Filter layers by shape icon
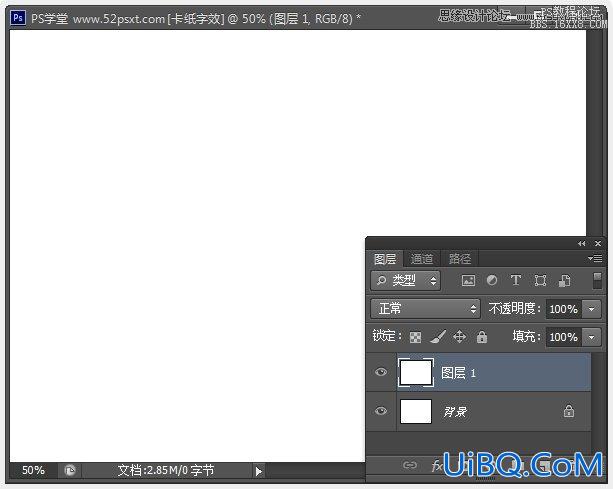613x489 pixels. pos(540,280)
